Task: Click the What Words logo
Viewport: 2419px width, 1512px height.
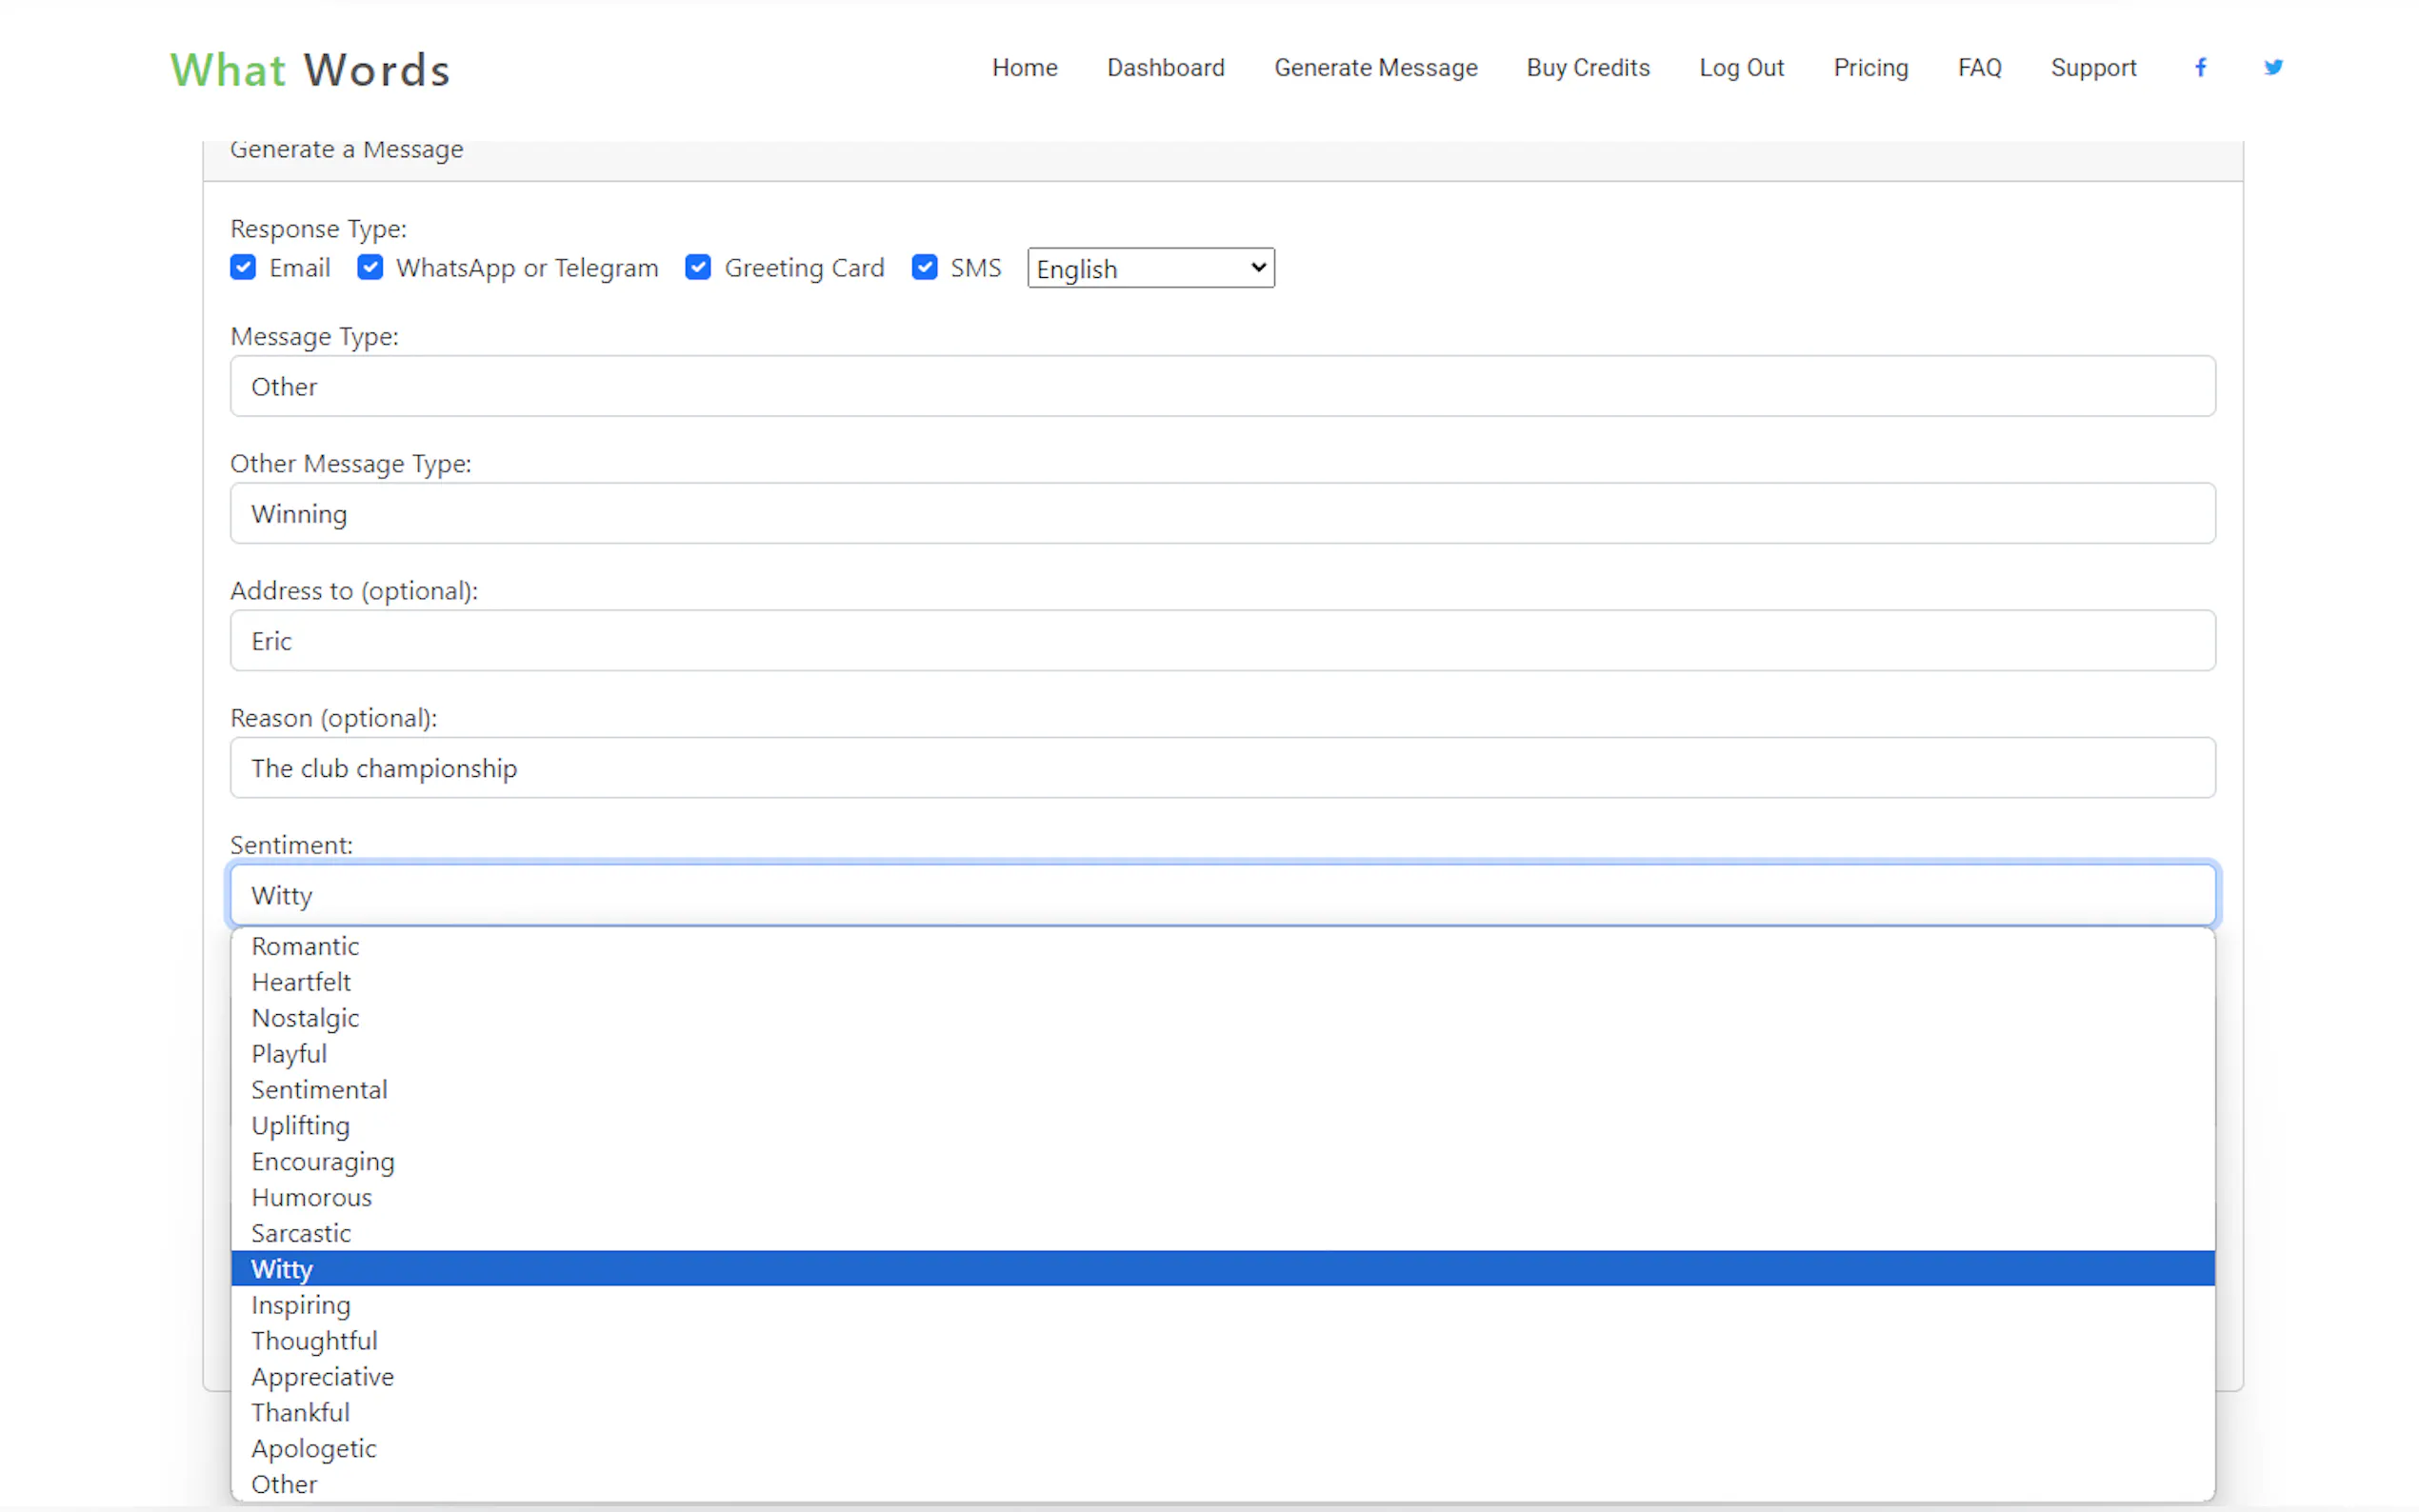Action: [x=310, y=70]
